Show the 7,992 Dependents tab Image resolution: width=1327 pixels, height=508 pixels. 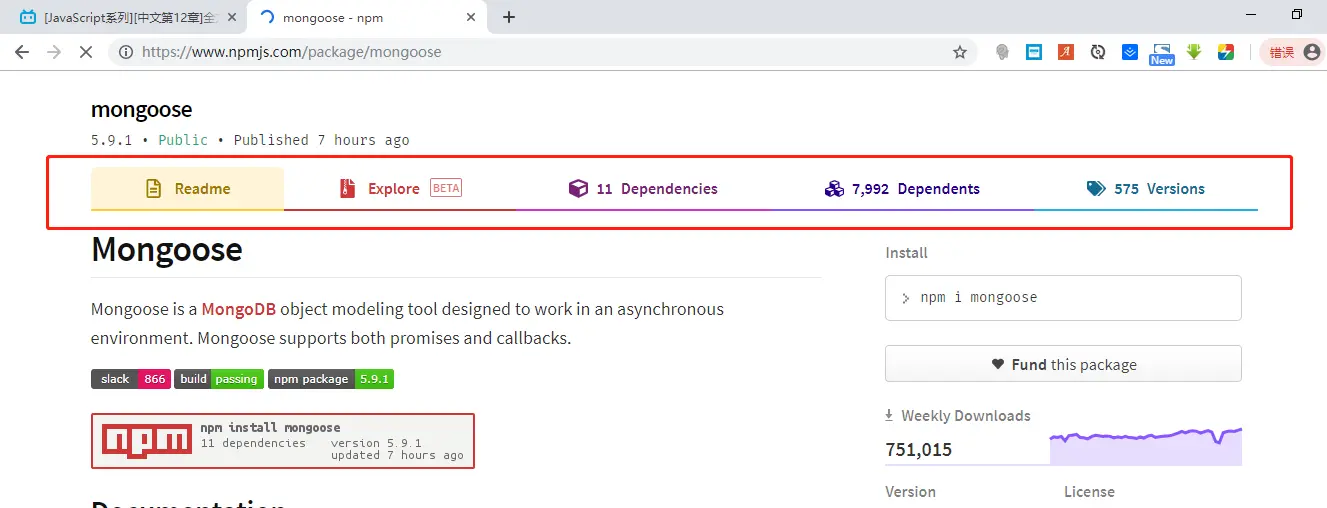coord(902,189)
